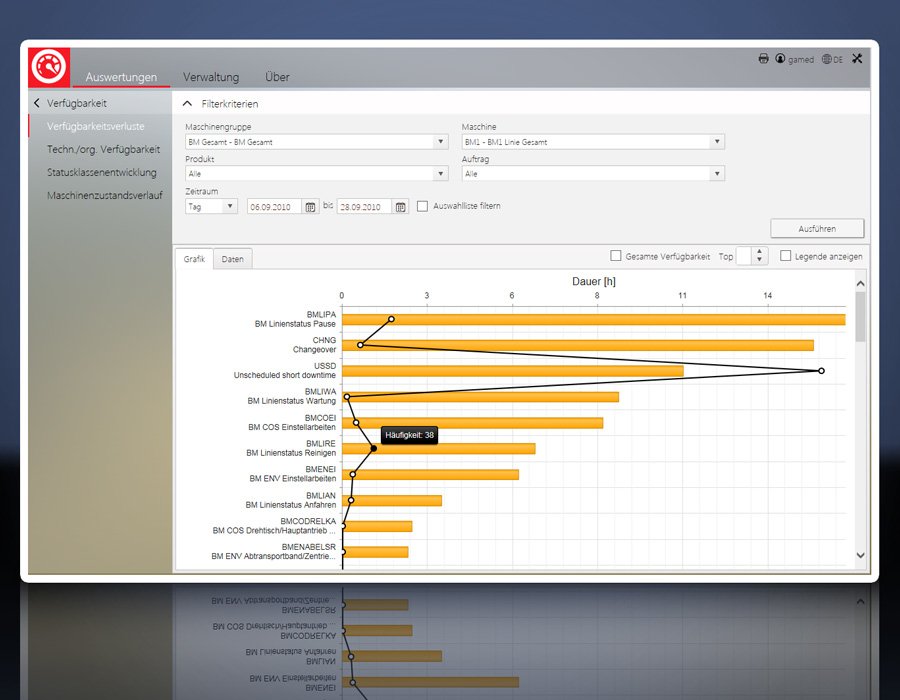
Task: Edit the start date field 06.09.2010
Action: (274, 207)
